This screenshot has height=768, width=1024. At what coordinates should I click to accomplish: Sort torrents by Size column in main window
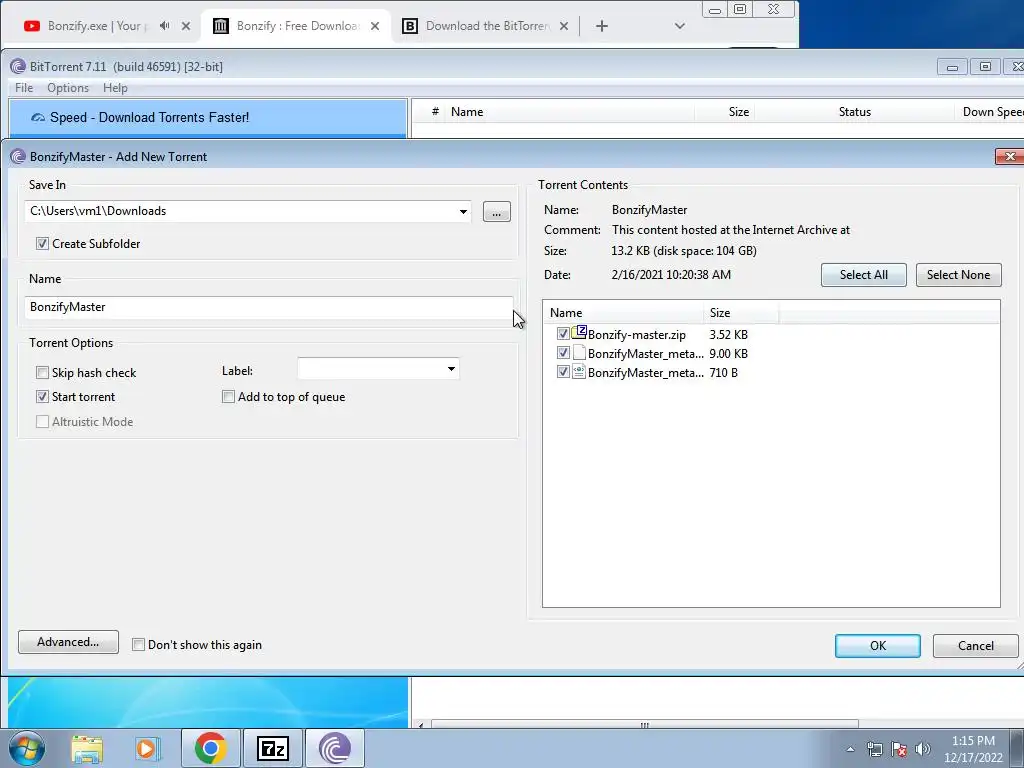pyautogui.click(x=725, y=112)
